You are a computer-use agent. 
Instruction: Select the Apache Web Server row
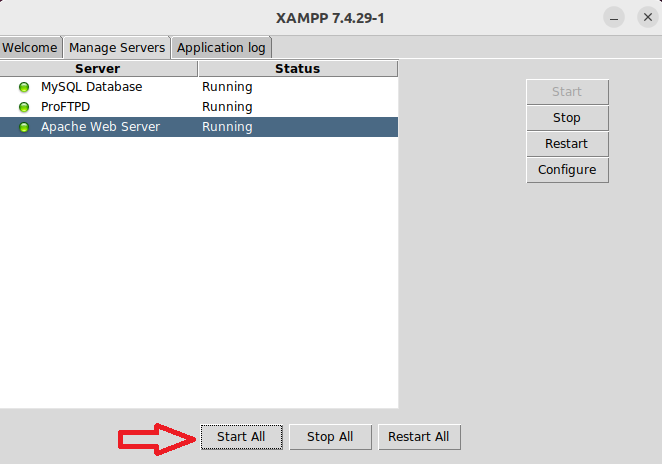point(100,127)
